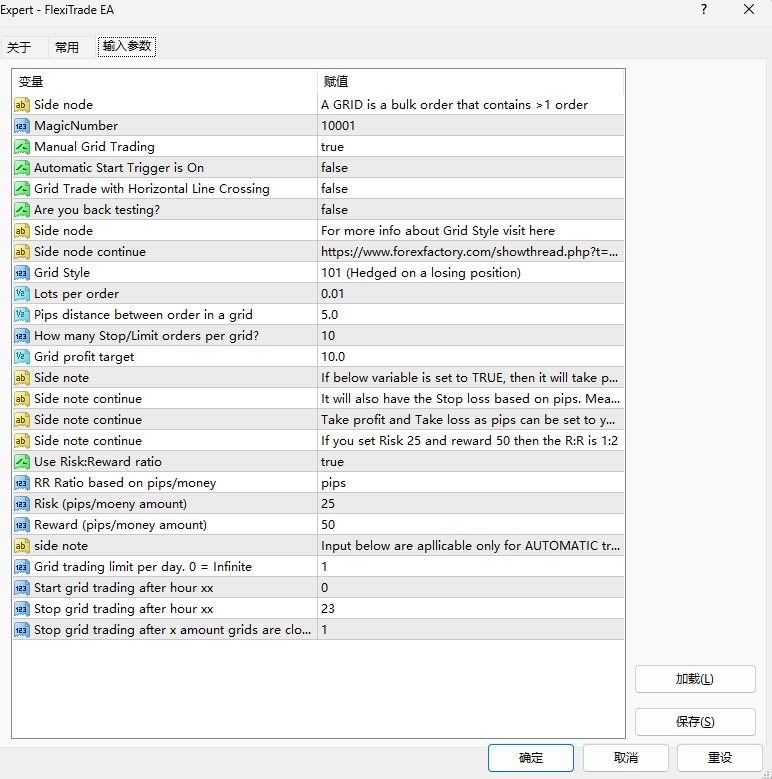Screen dimensions: 772x779
Task: Click the Horizontal Line Crossing row icon
Action: click(x=21, y=189)
